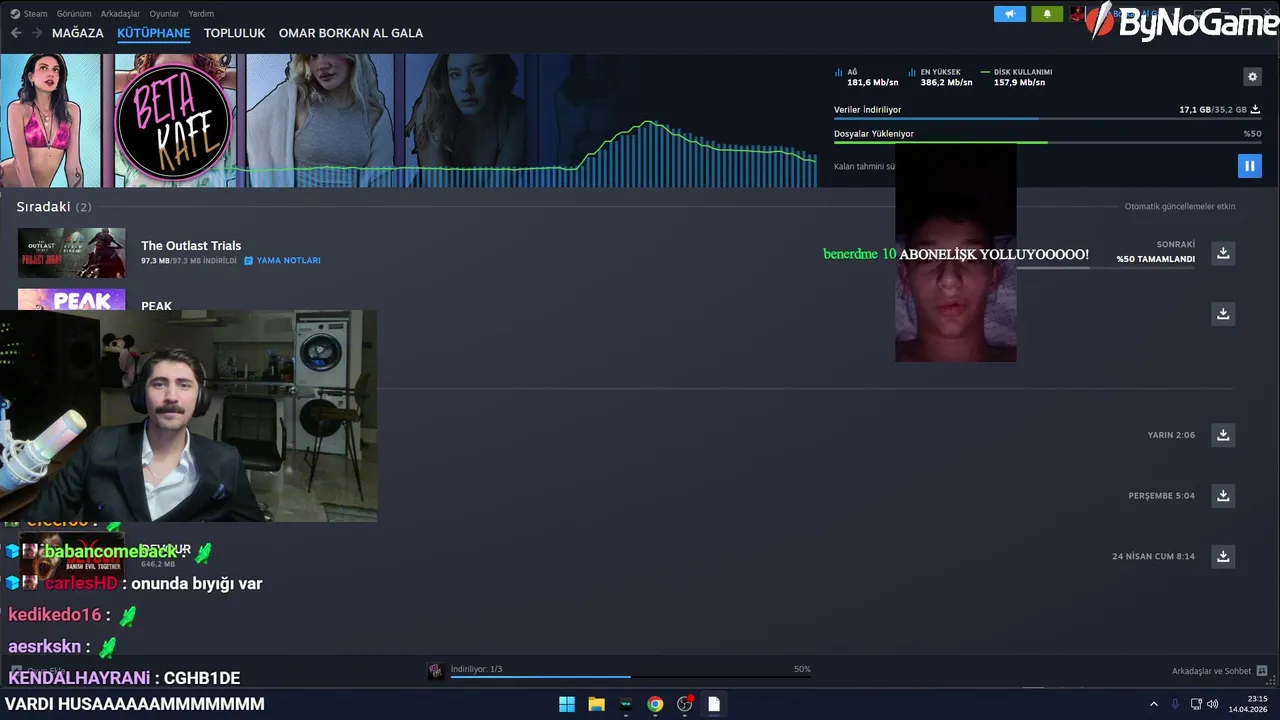1280x720 pixels.
Task: Click the download icon beside 17,1 GB/35,2 GB
Action: (x=1255, y=109)
